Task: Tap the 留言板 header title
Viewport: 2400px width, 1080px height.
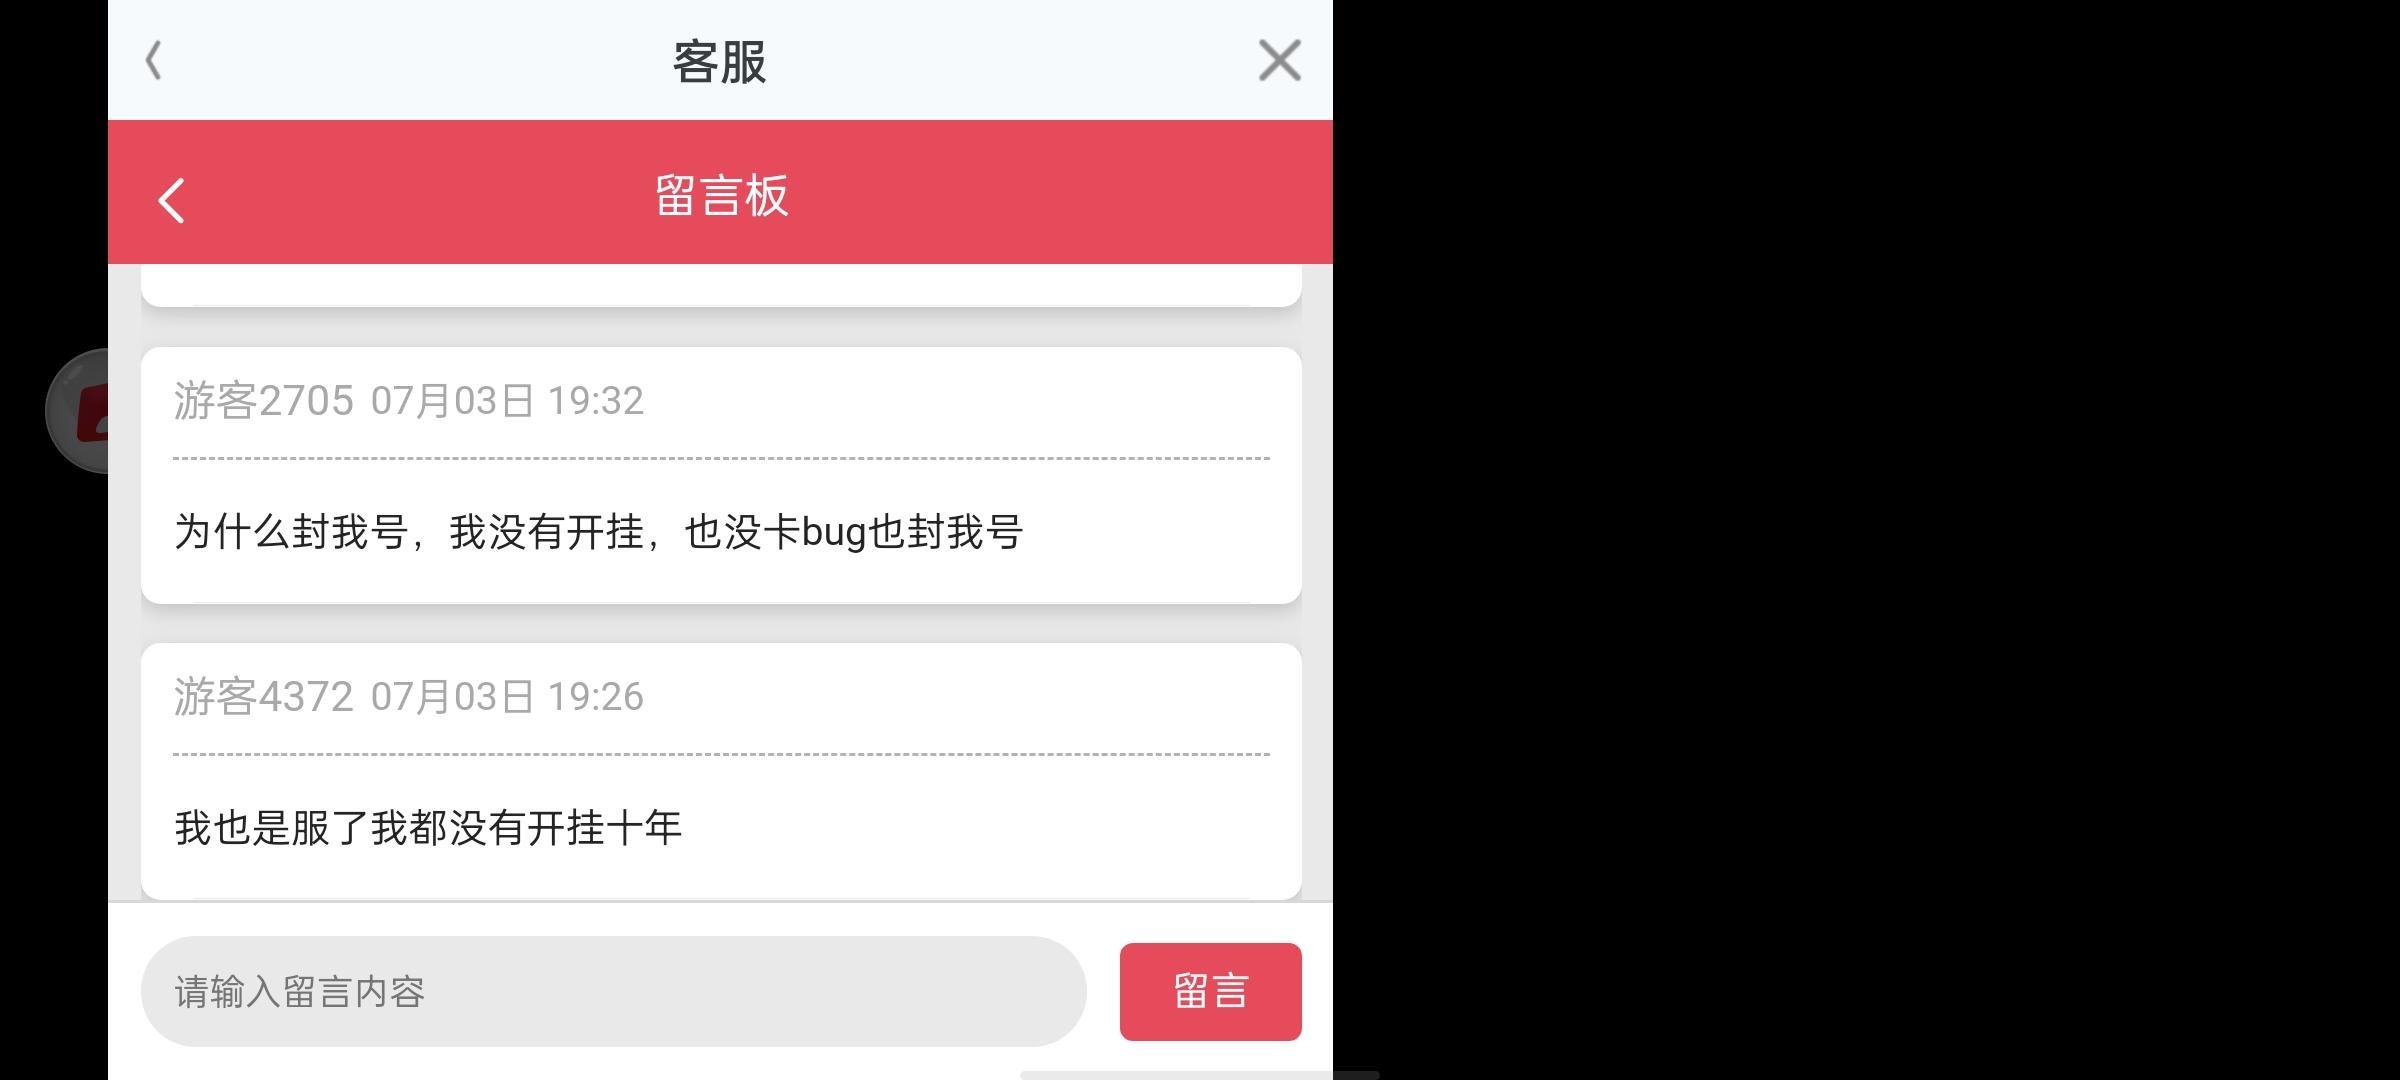Action: [721, 195]
